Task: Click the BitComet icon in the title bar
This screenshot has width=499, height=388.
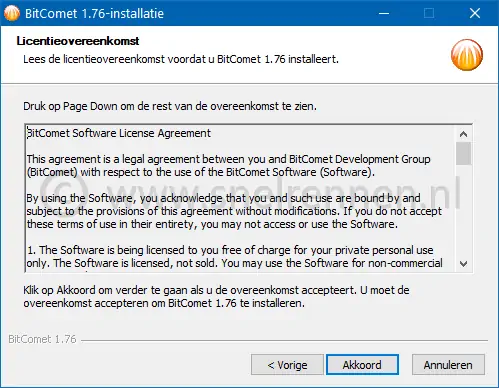Action: click(x=12, y=13)
